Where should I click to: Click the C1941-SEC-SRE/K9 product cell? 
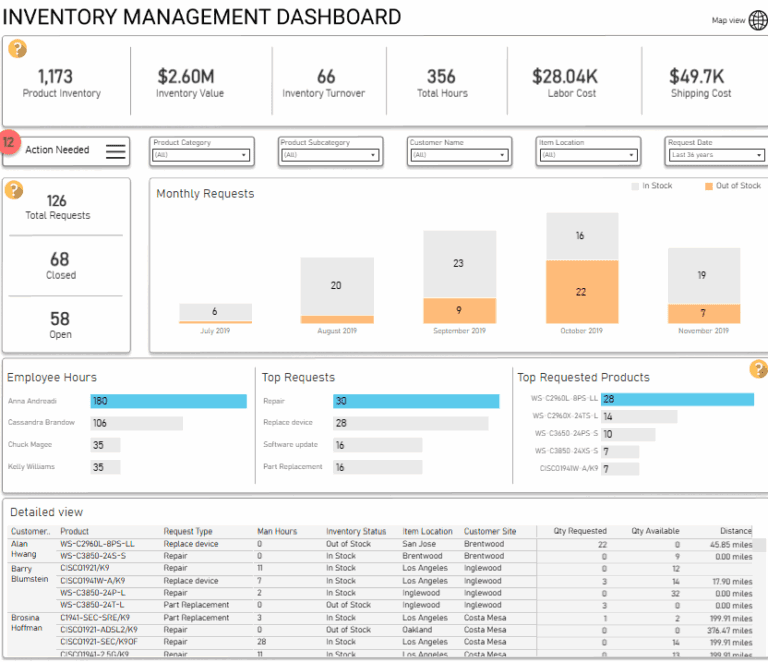pyautogui.click(x=95, y=618)
